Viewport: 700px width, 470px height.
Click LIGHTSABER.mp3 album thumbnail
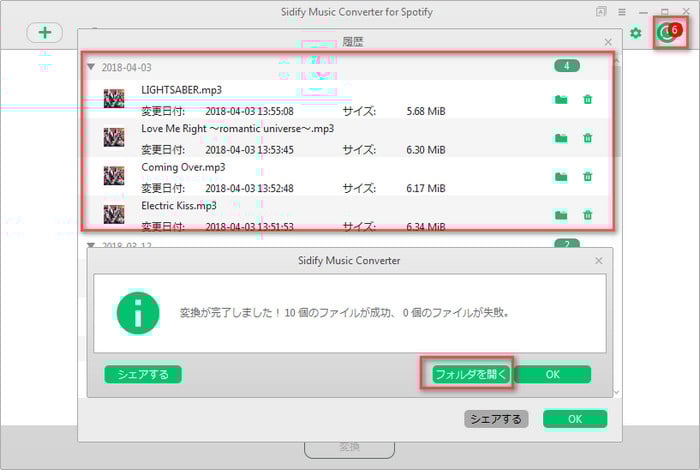[x=114, y=99]
